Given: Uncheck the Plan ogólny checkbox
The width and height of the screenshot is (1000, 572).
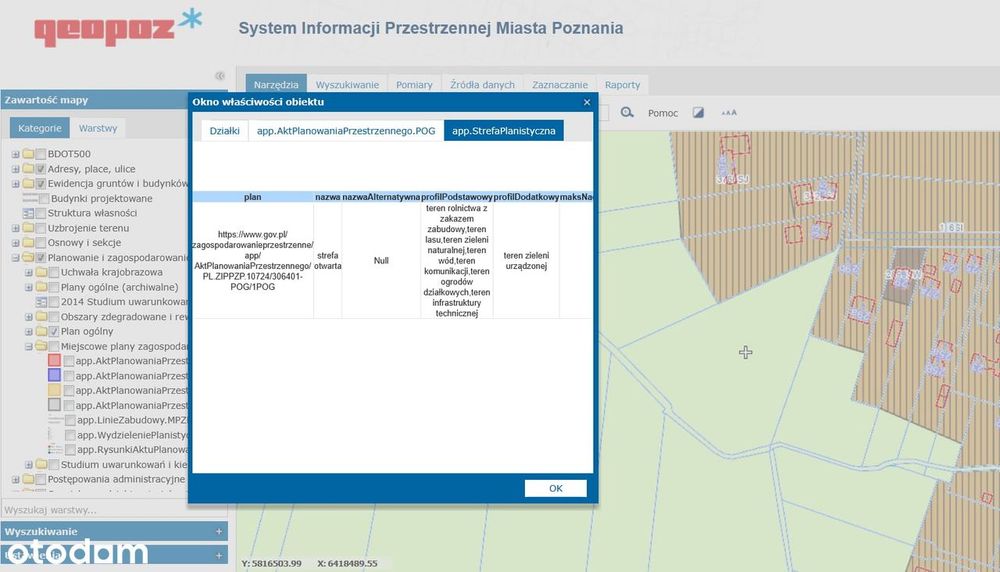Looking at the screenshot, I should [54, 331].
